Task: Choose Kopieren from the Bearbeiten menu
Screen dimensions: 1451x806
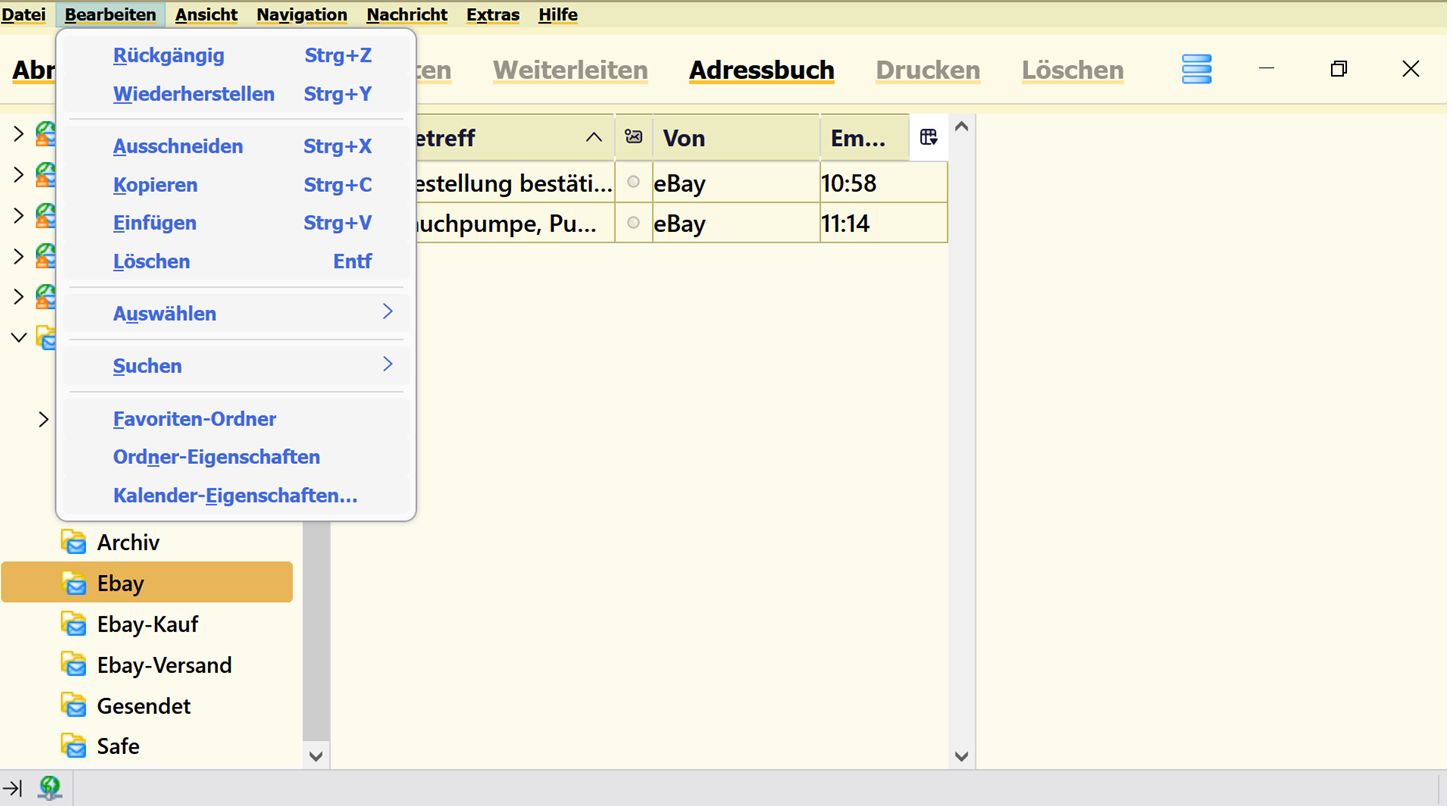Action: pos(155,185)
